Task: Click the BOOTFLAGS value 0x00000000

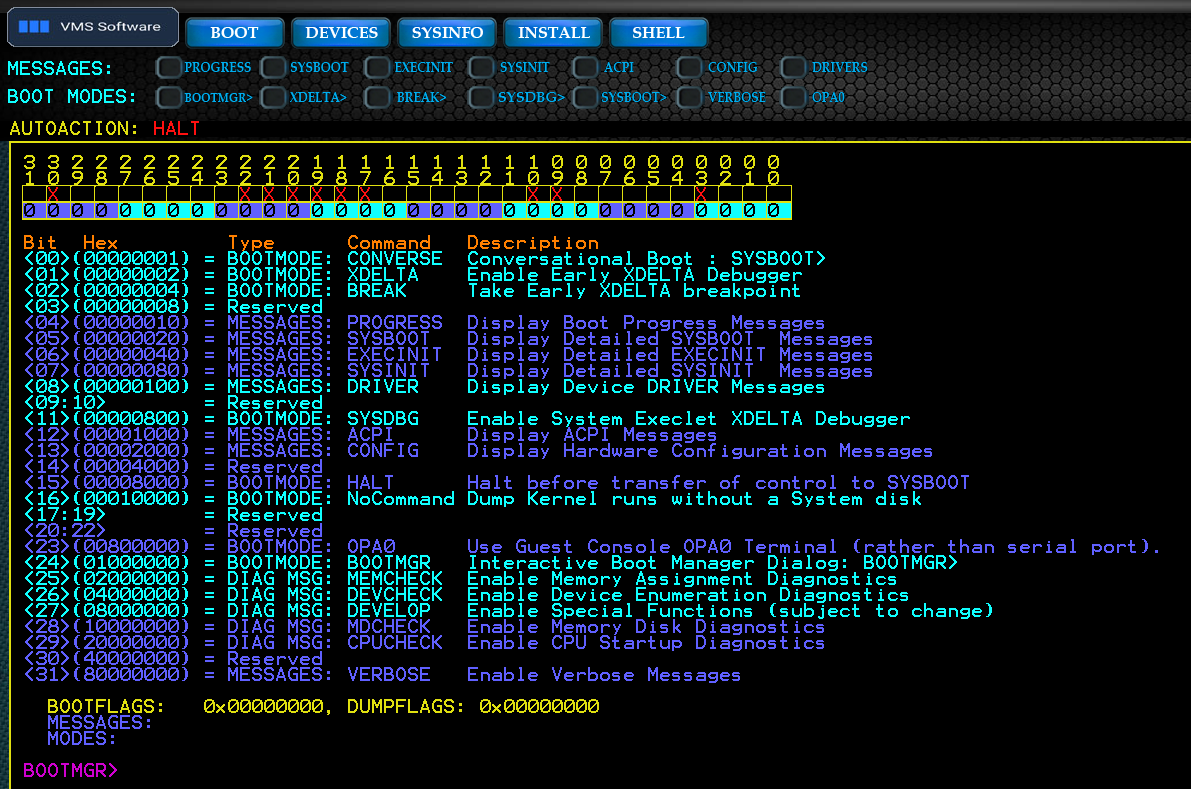Action: click(x=264, y=706)
